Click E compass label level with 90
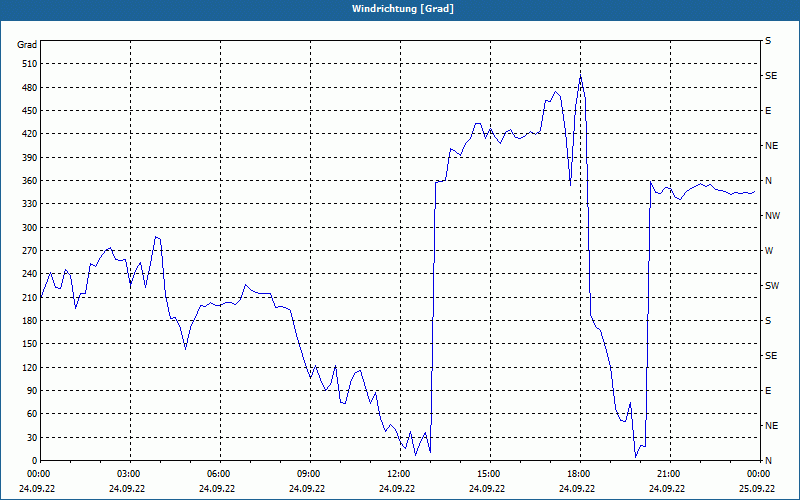 [x=768, y=391]
